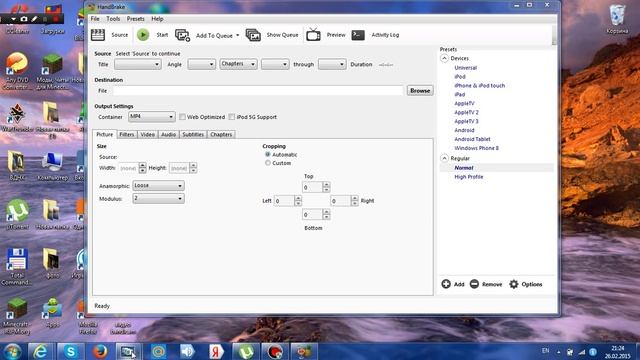Screen dimensions: 640x360
Task: Open the Title dropdown
Action: 138,64
